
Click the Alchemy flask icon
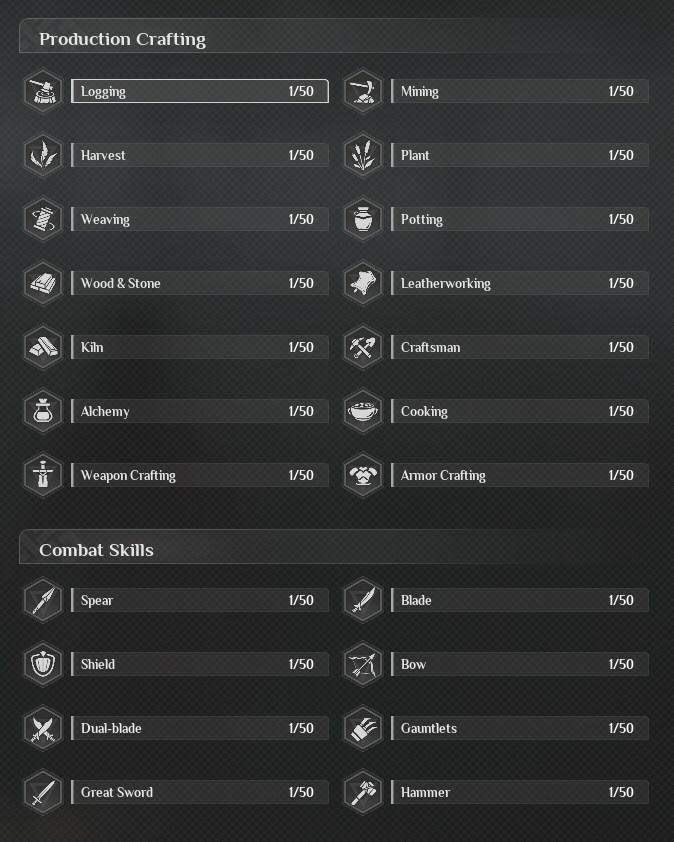[x=43, y=411]
